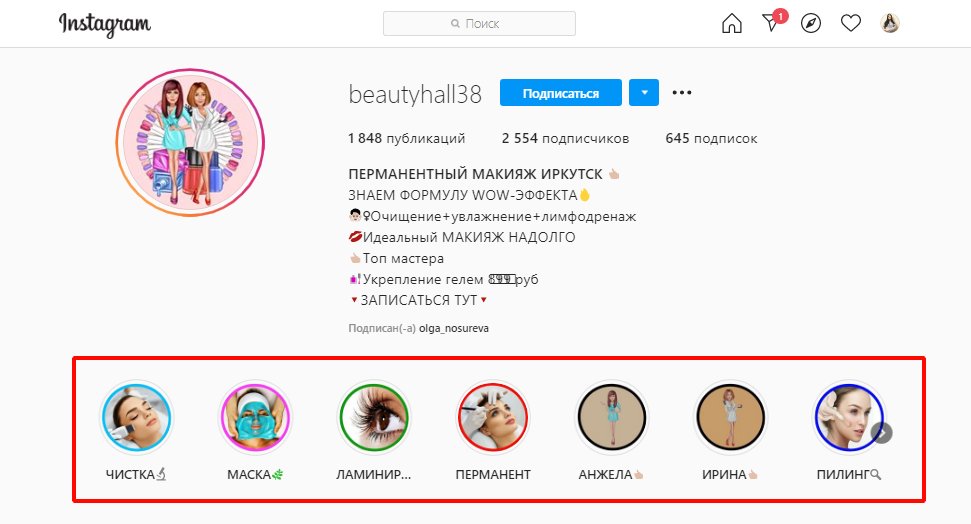
Task: Open the ЛАМИНИР... eyelash story highlight
Action: point(374,417)
